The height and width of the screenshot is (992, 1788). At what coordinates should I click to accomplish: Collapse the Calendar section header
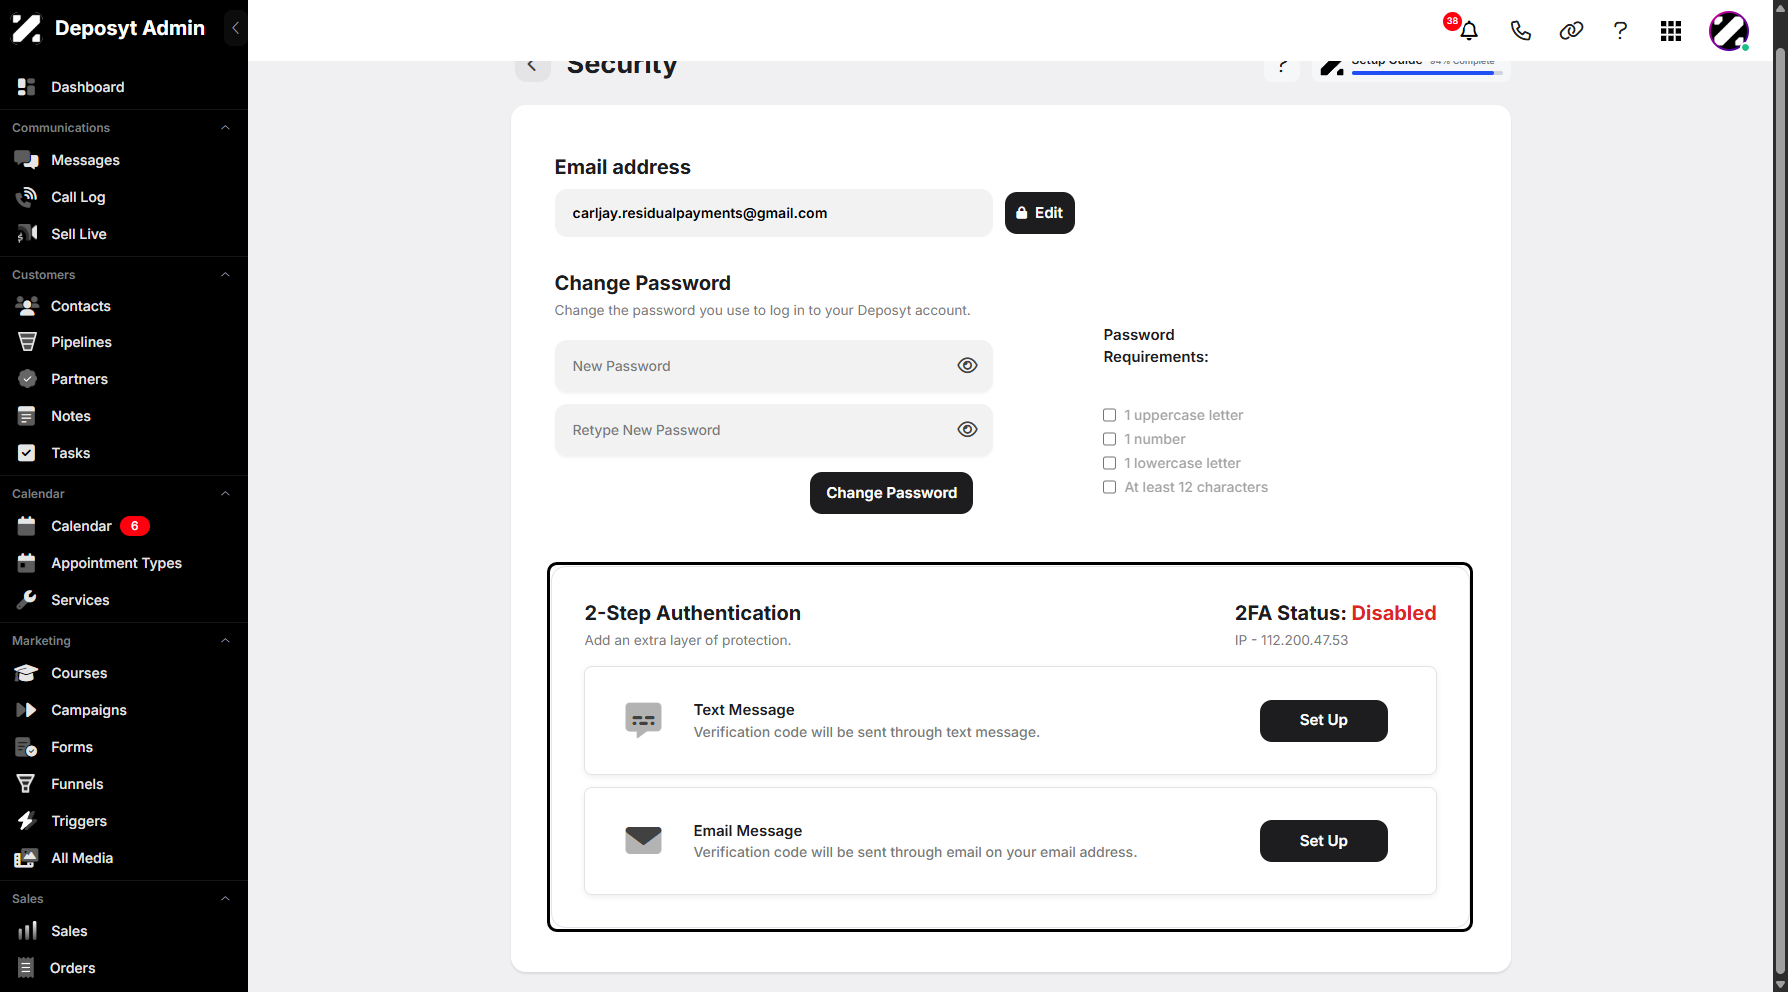pos(225,494)
